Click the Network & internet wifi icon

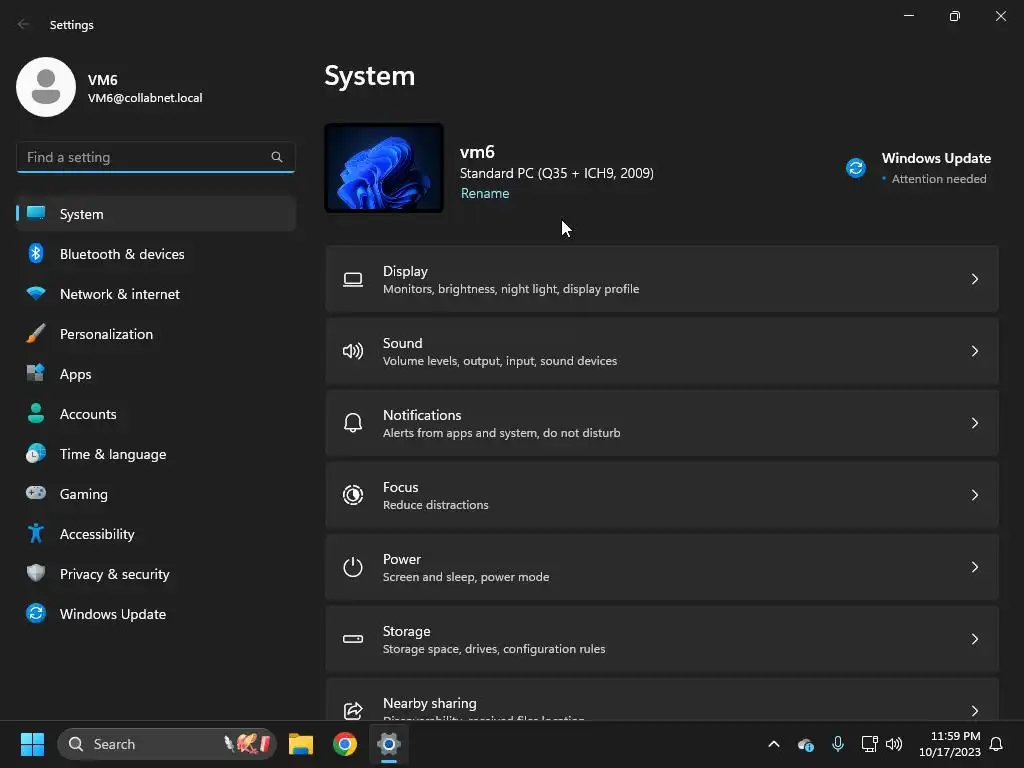pyautogui.click(x=36, y=293)
